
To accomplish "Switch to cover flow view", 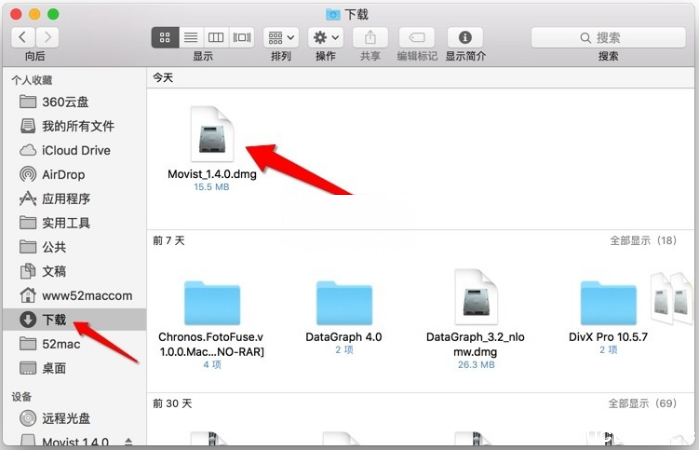I will tap(242, 37).
